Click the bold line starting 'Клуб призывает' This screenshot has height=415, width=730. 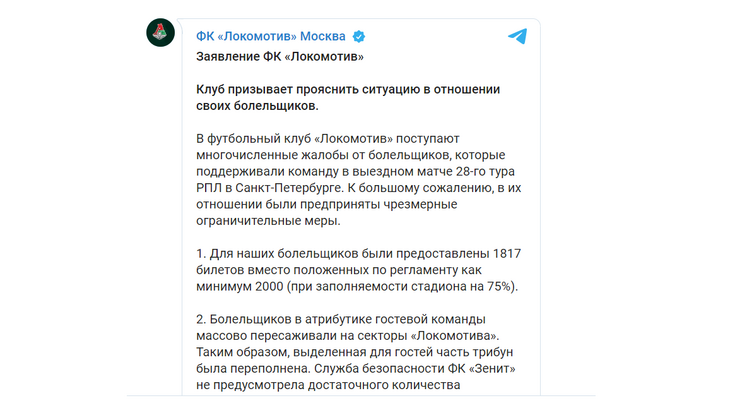pyautogui.click(x=347, y=89)
